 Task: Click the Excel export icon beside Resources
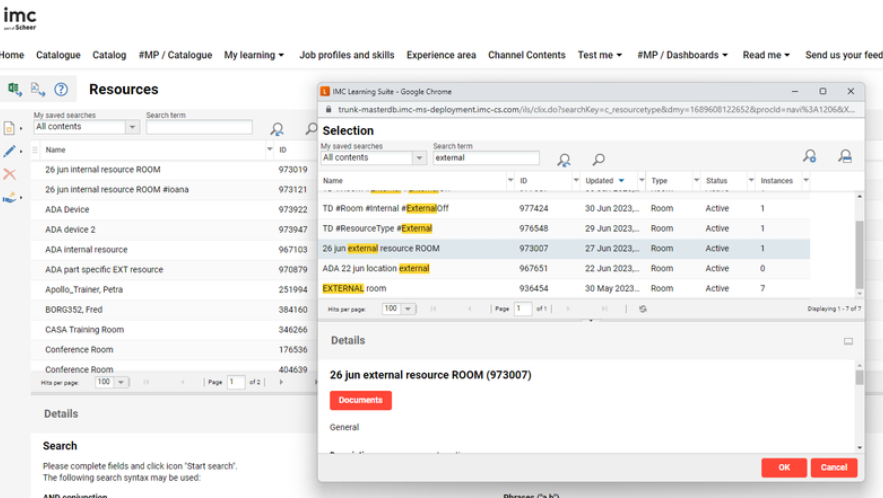tap(15, 89)
